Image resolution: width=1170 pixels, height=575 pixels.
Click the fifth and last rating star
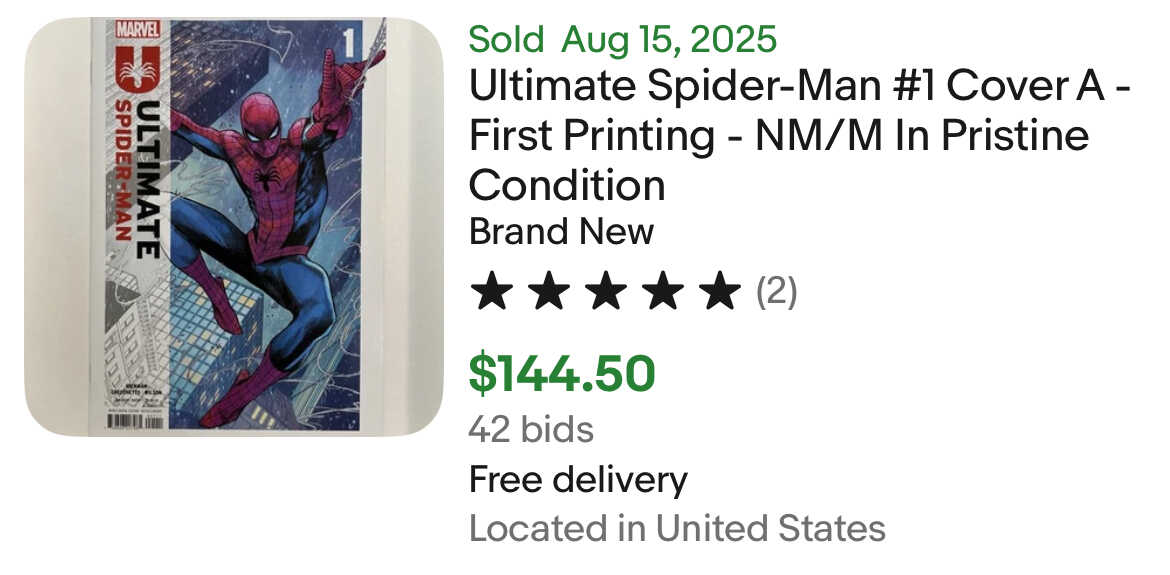719,292
